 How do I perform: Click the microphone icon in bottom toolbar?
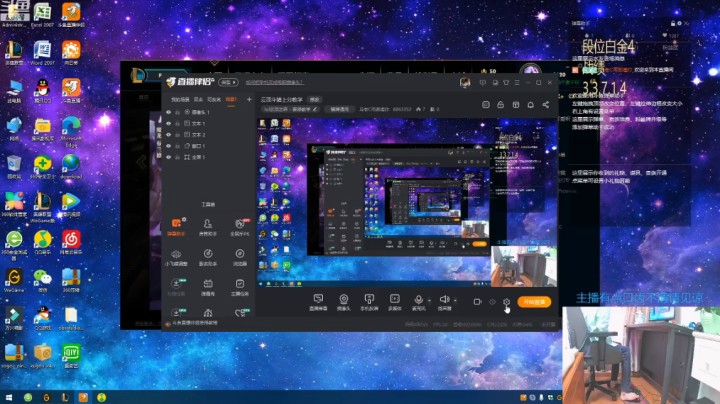pos(418,300)
